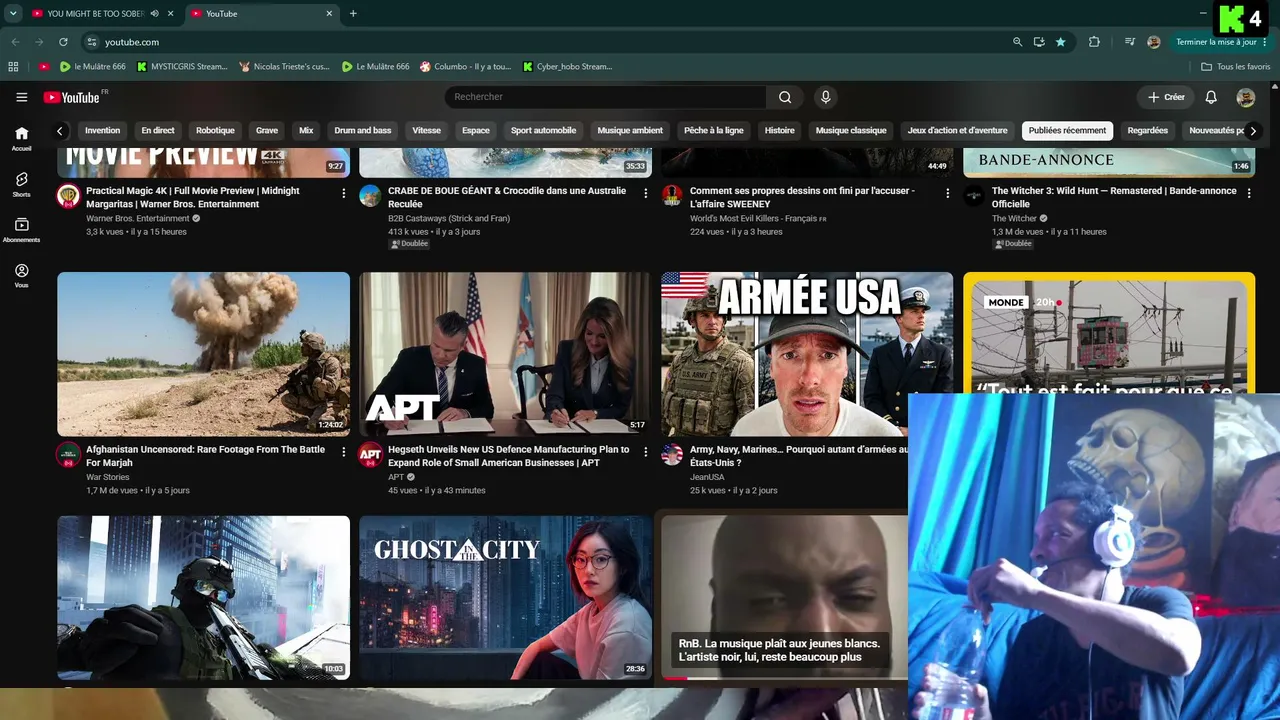Start voice search with the microphone
1280x720 pixels.
coord(825,97)
